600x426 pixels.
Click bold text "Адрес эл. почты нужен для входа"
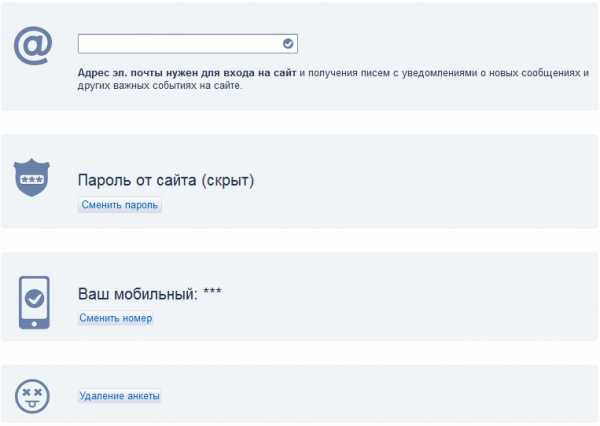pyautogui.click(x=160, y=73)
